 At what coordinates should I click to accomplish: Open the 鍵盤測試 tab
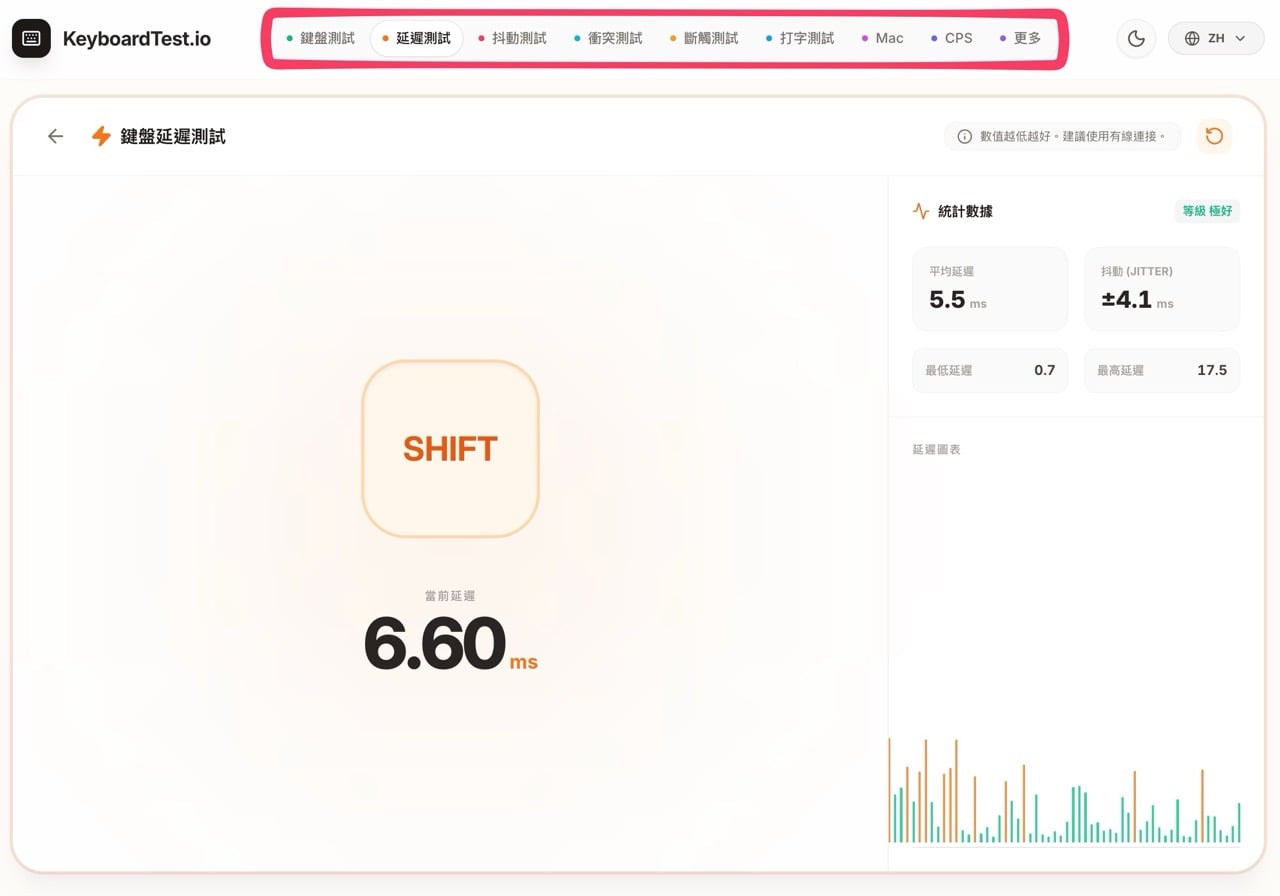pyautogui.click(x=320, y=38)
